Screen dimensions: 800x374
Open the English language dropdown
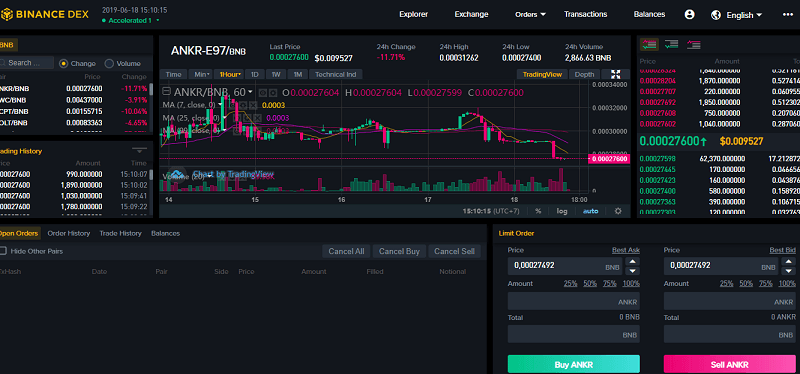[x=744, y=15]
